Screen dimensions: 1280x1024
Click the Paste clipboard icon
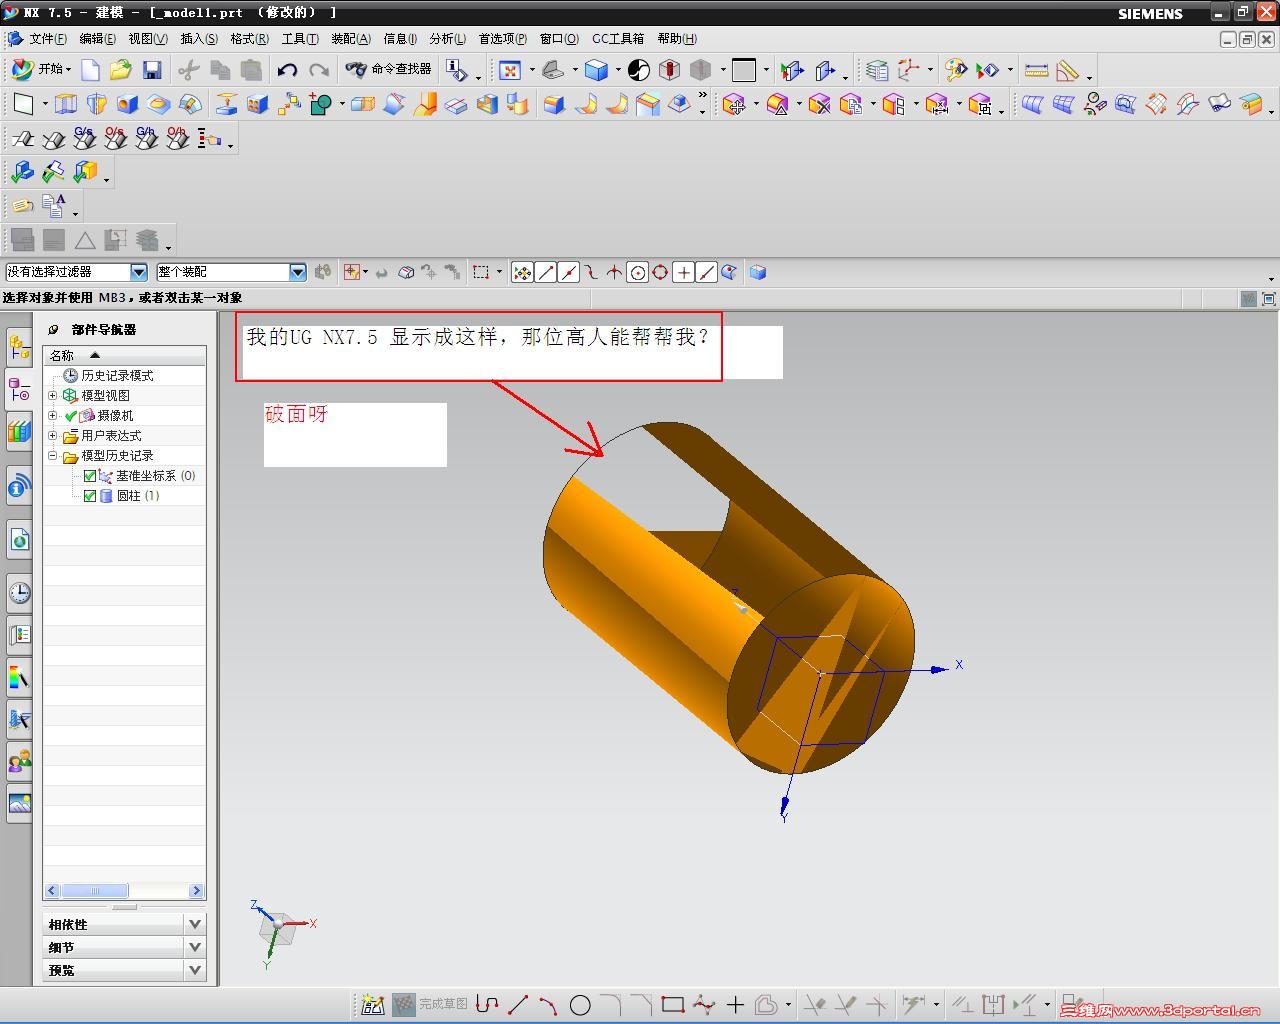point(251,70)
